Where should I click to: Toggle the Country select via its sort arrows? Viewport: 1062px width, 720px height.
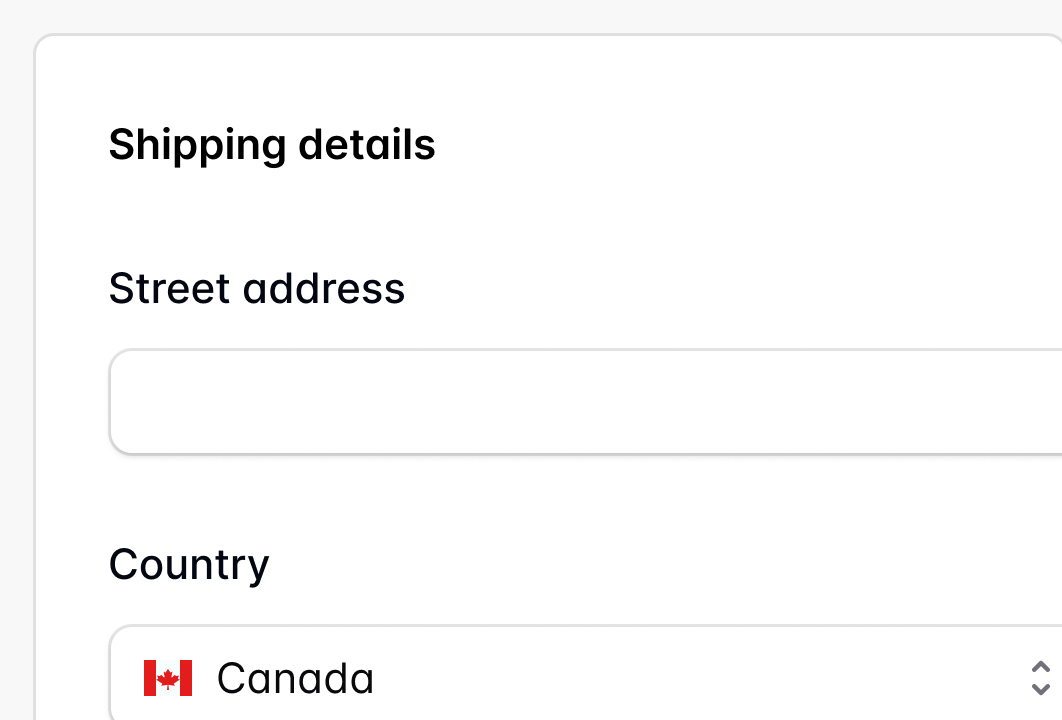pos(1040,678)
